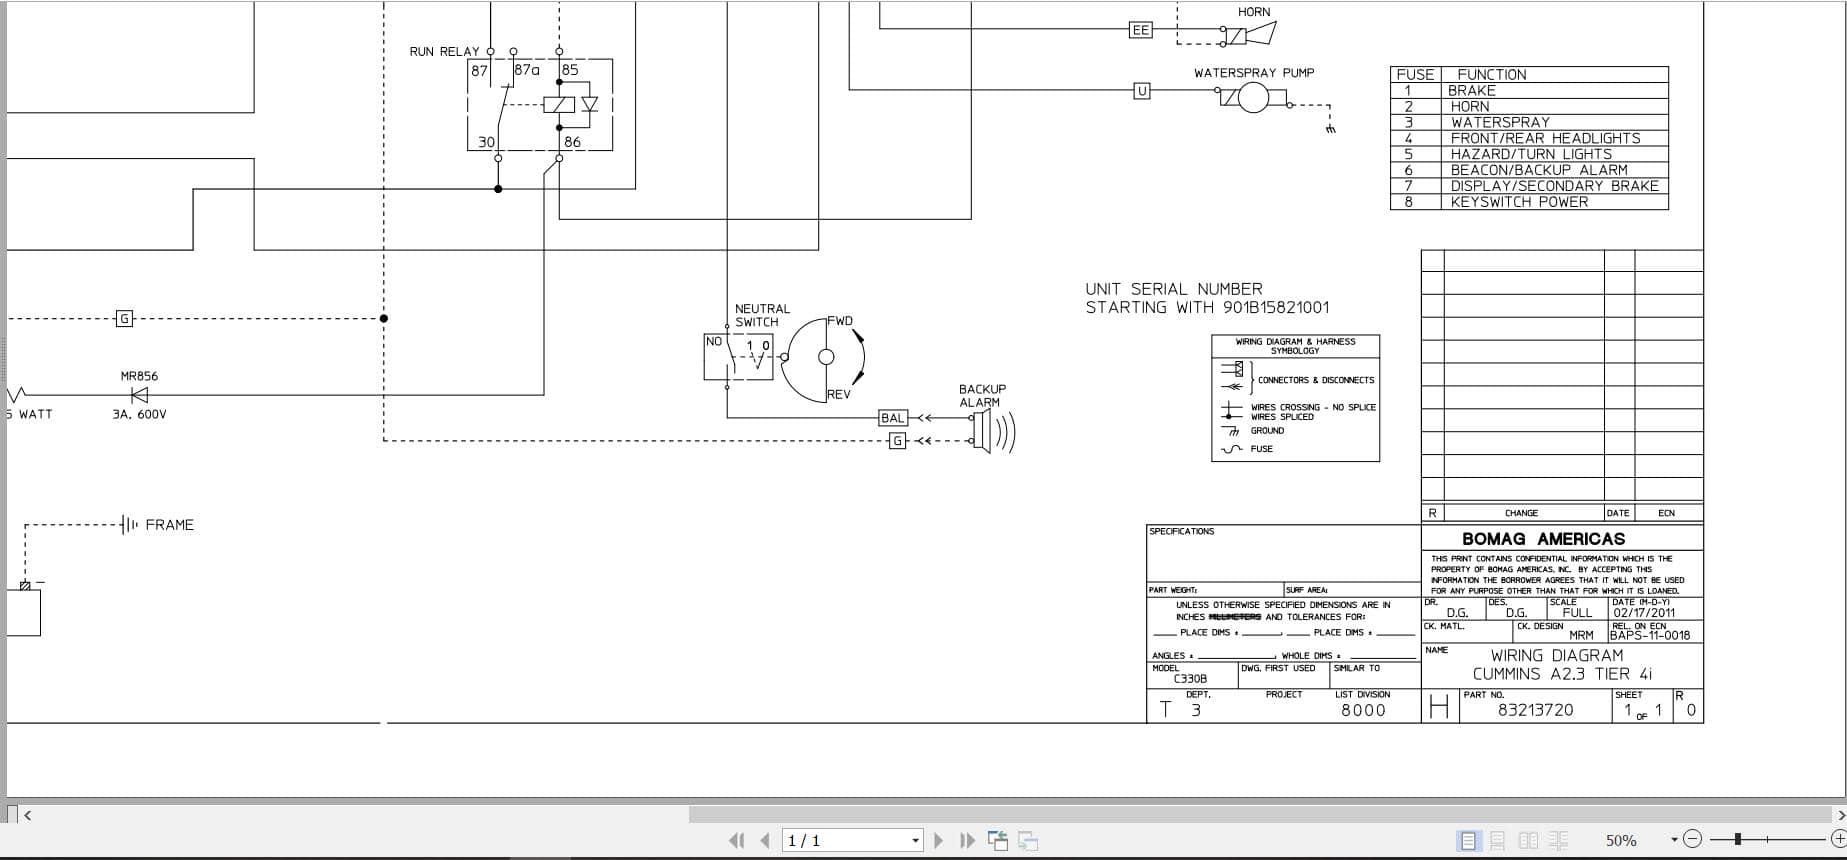Click fuse table row BRAKE
This screenshot has width=1847, height=860.
tap(1529, 90)
